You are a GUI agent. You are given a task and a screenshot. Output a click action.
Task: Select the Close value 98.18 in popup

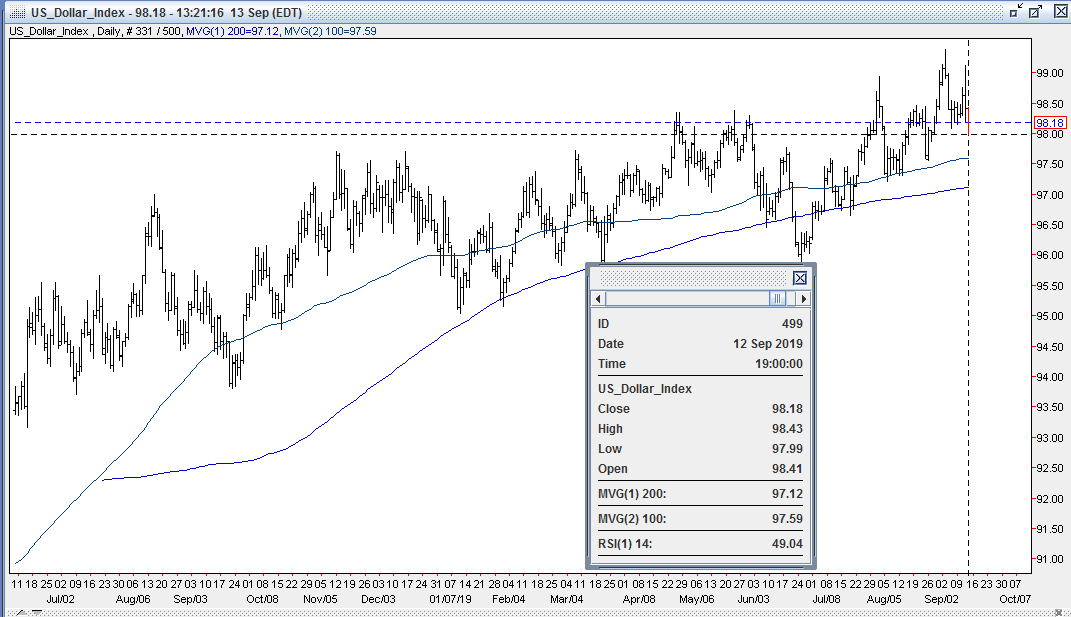point(788,409)
